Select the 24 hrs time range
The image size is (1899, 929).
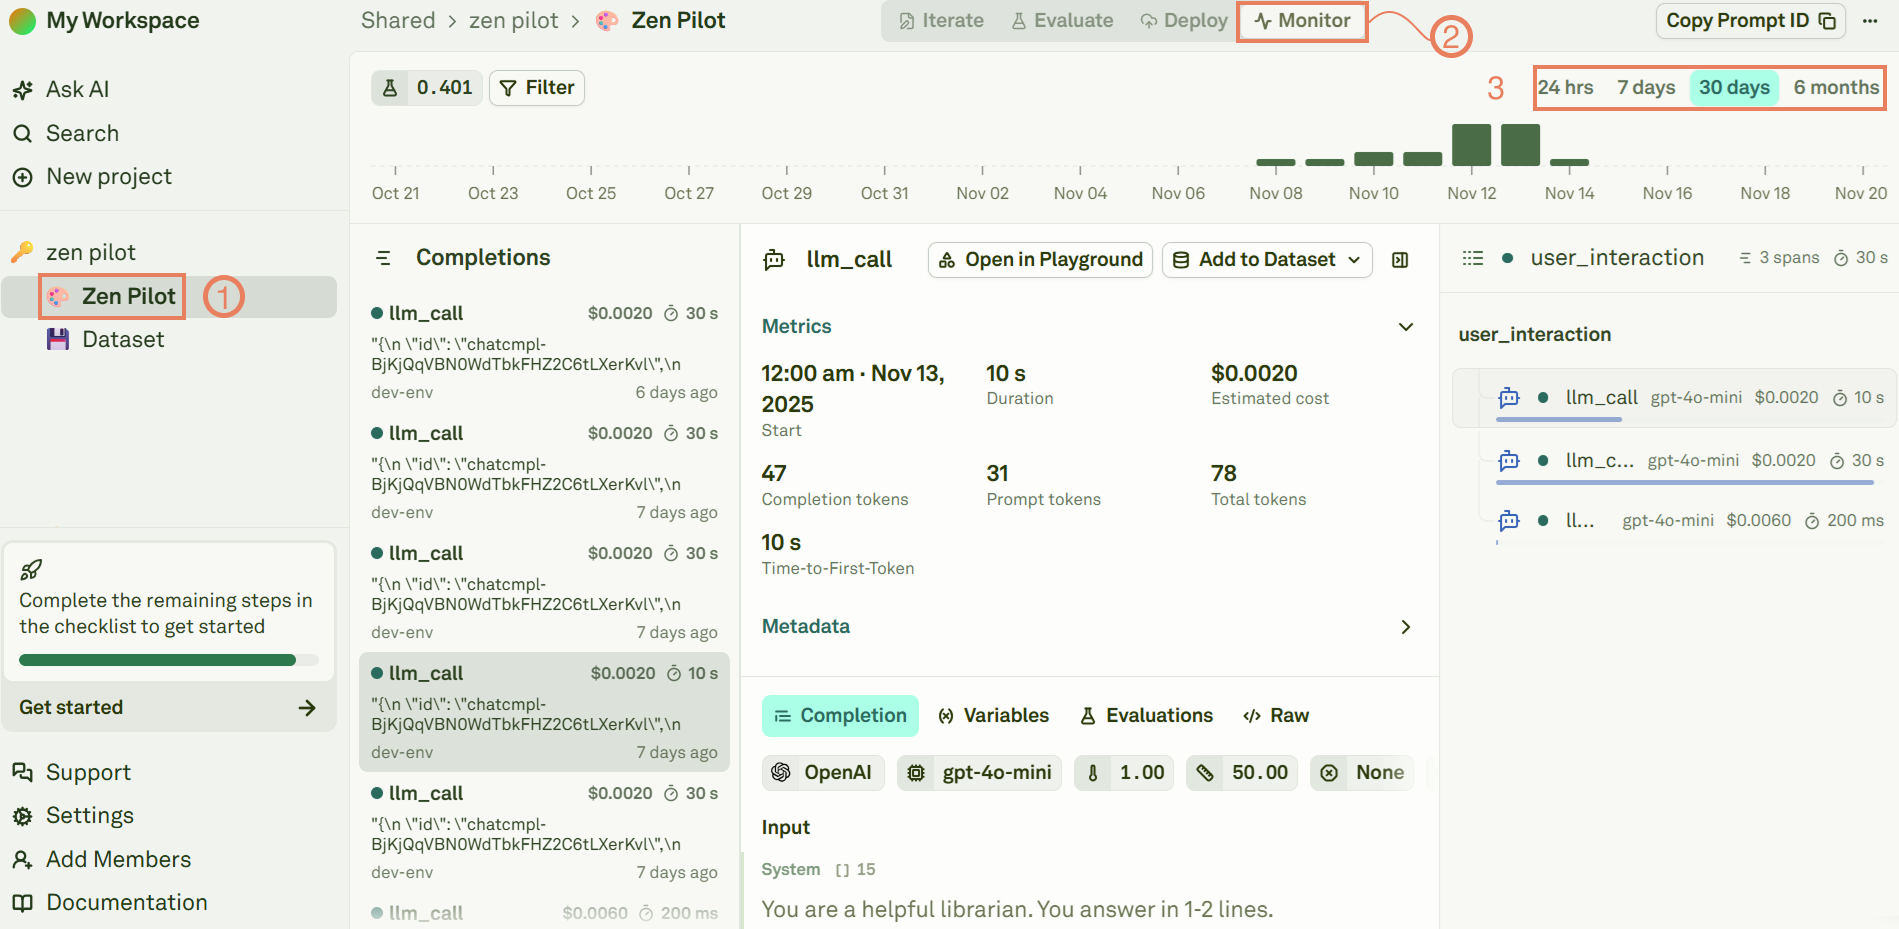point(1565,87)
